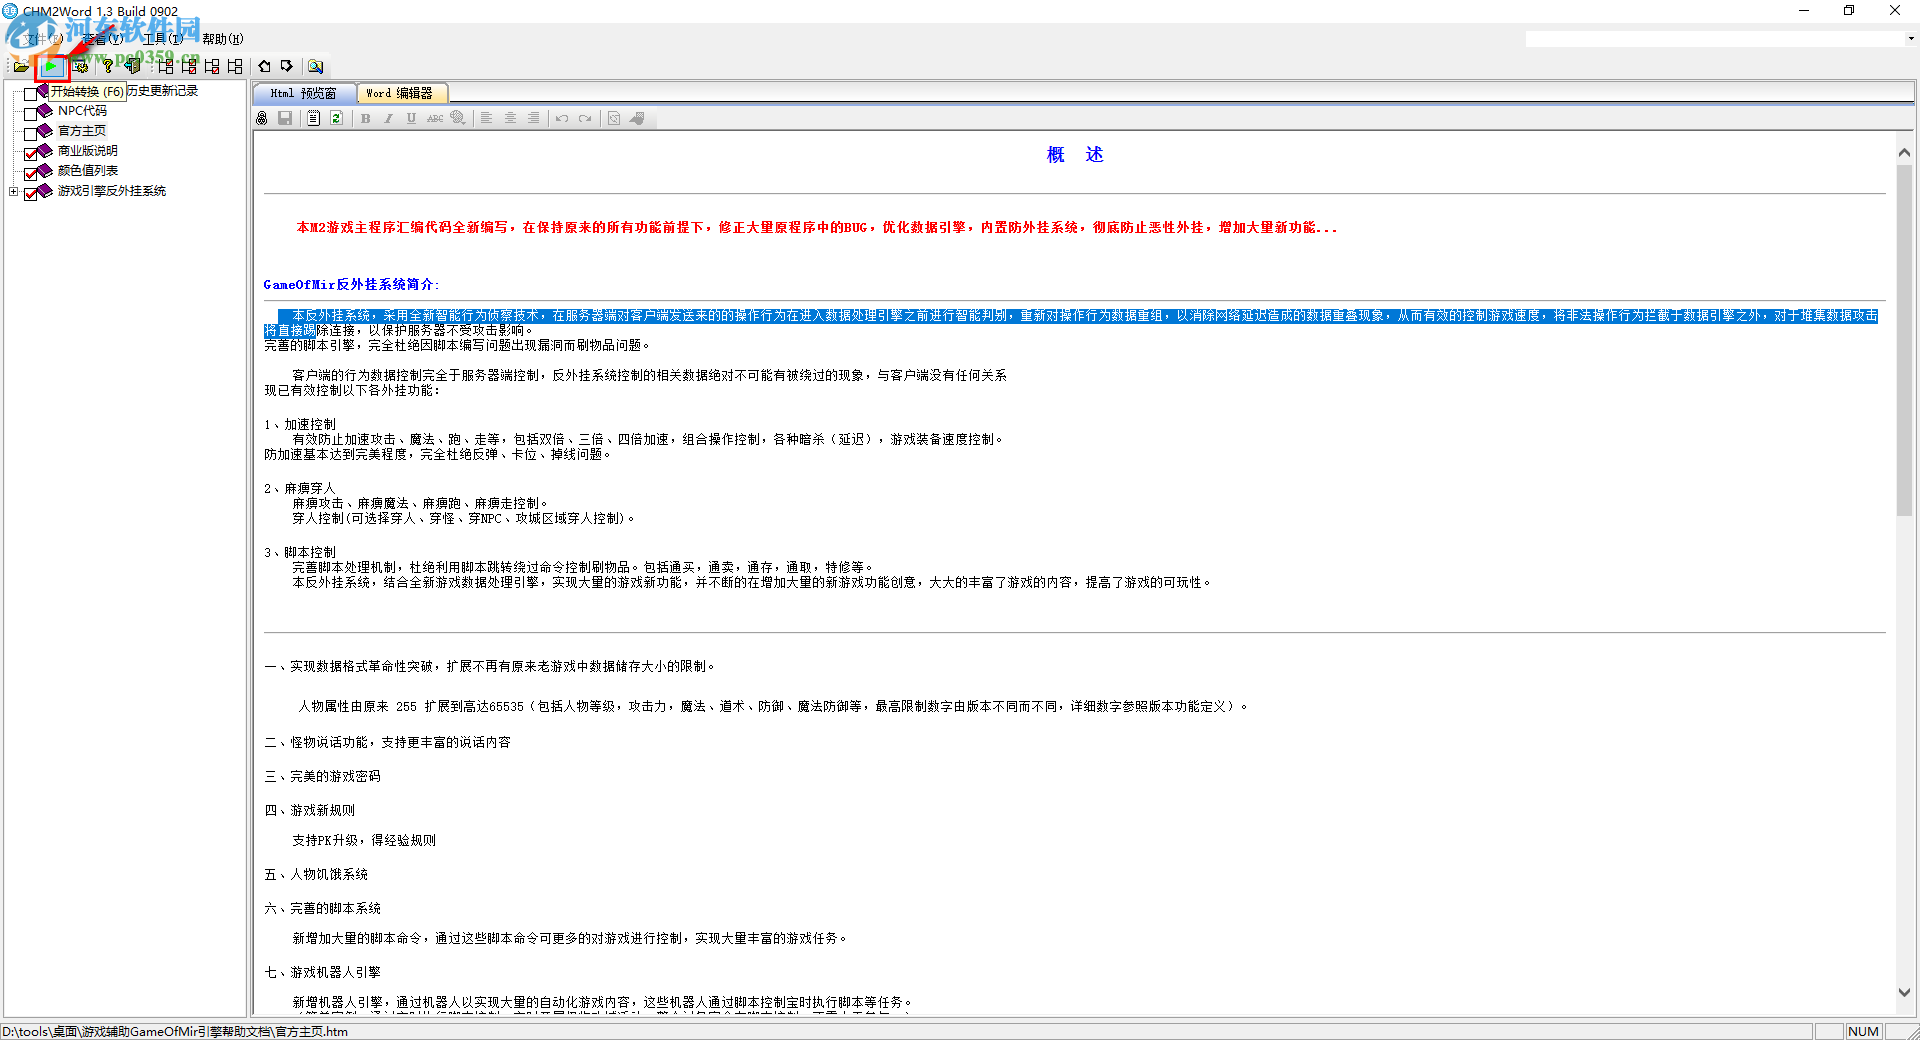This screenshot has height=1040, width=1920.
Task: Click the grayed page icon after redo
Action: coord(614,118)
